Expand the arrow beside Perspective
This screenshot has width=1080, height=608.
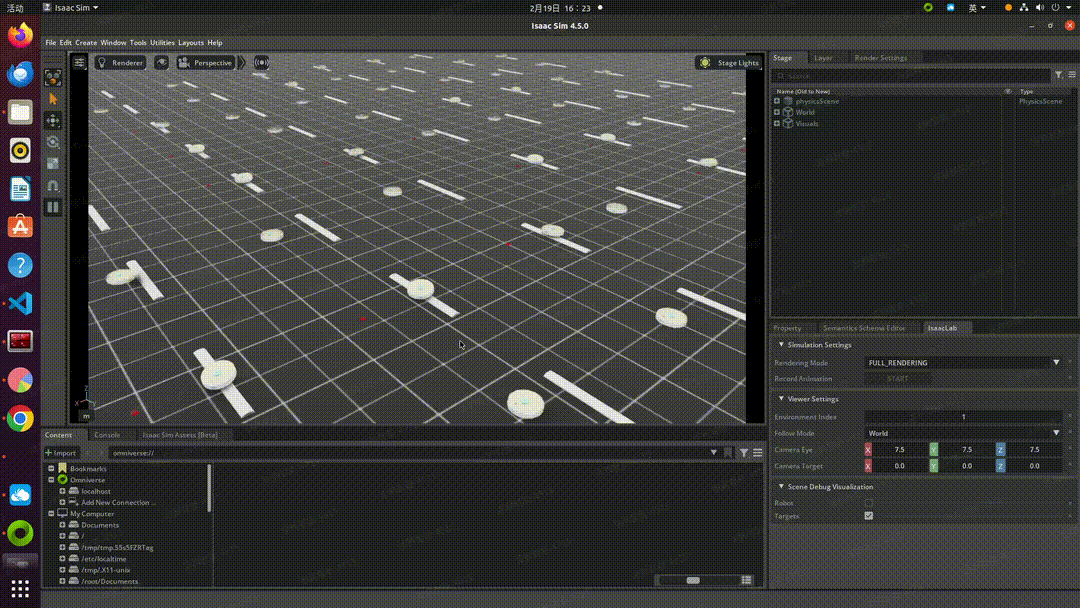242,63
